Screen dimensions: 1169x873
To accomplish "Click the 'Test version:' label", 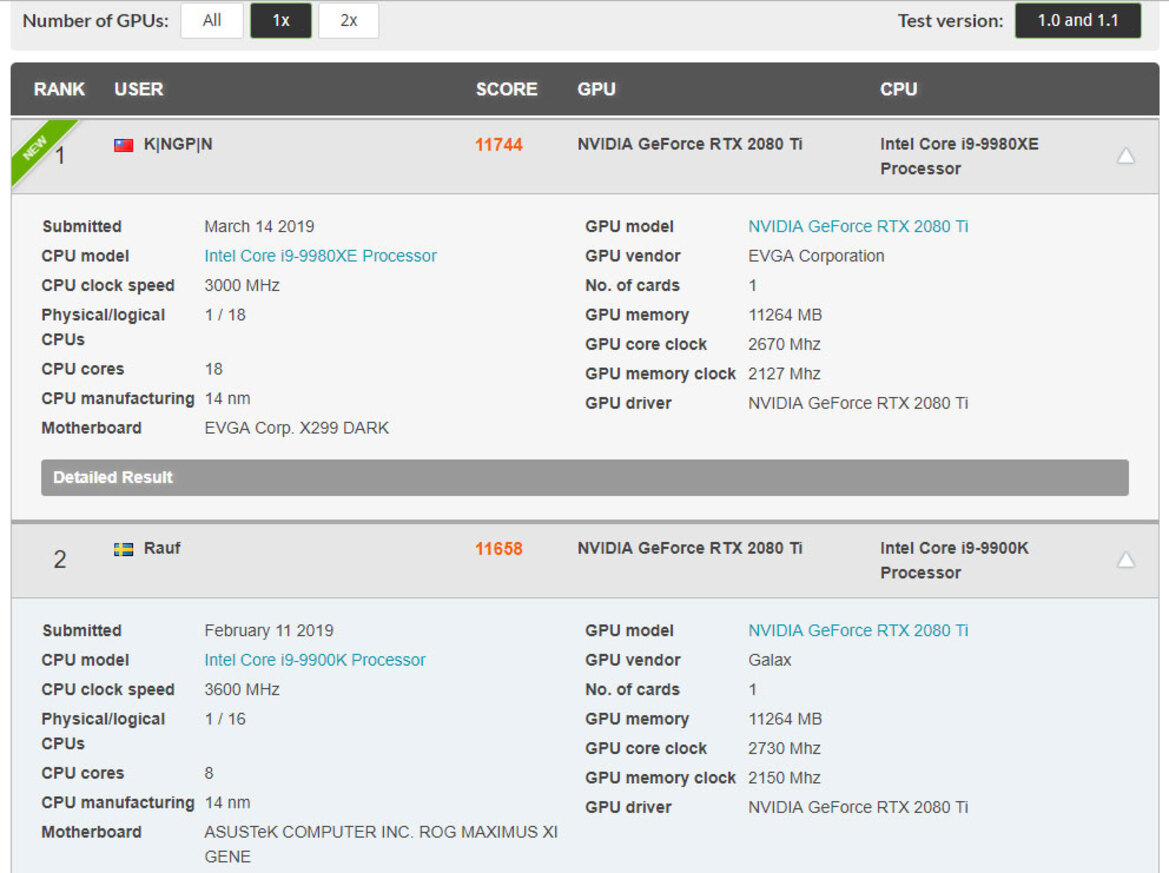I will click(951, 21).
